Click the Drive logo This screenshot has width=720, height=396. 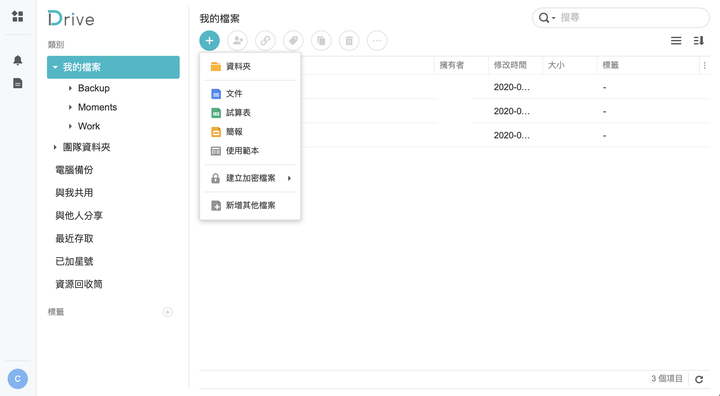pyautogui.click(x=71, y=18)
